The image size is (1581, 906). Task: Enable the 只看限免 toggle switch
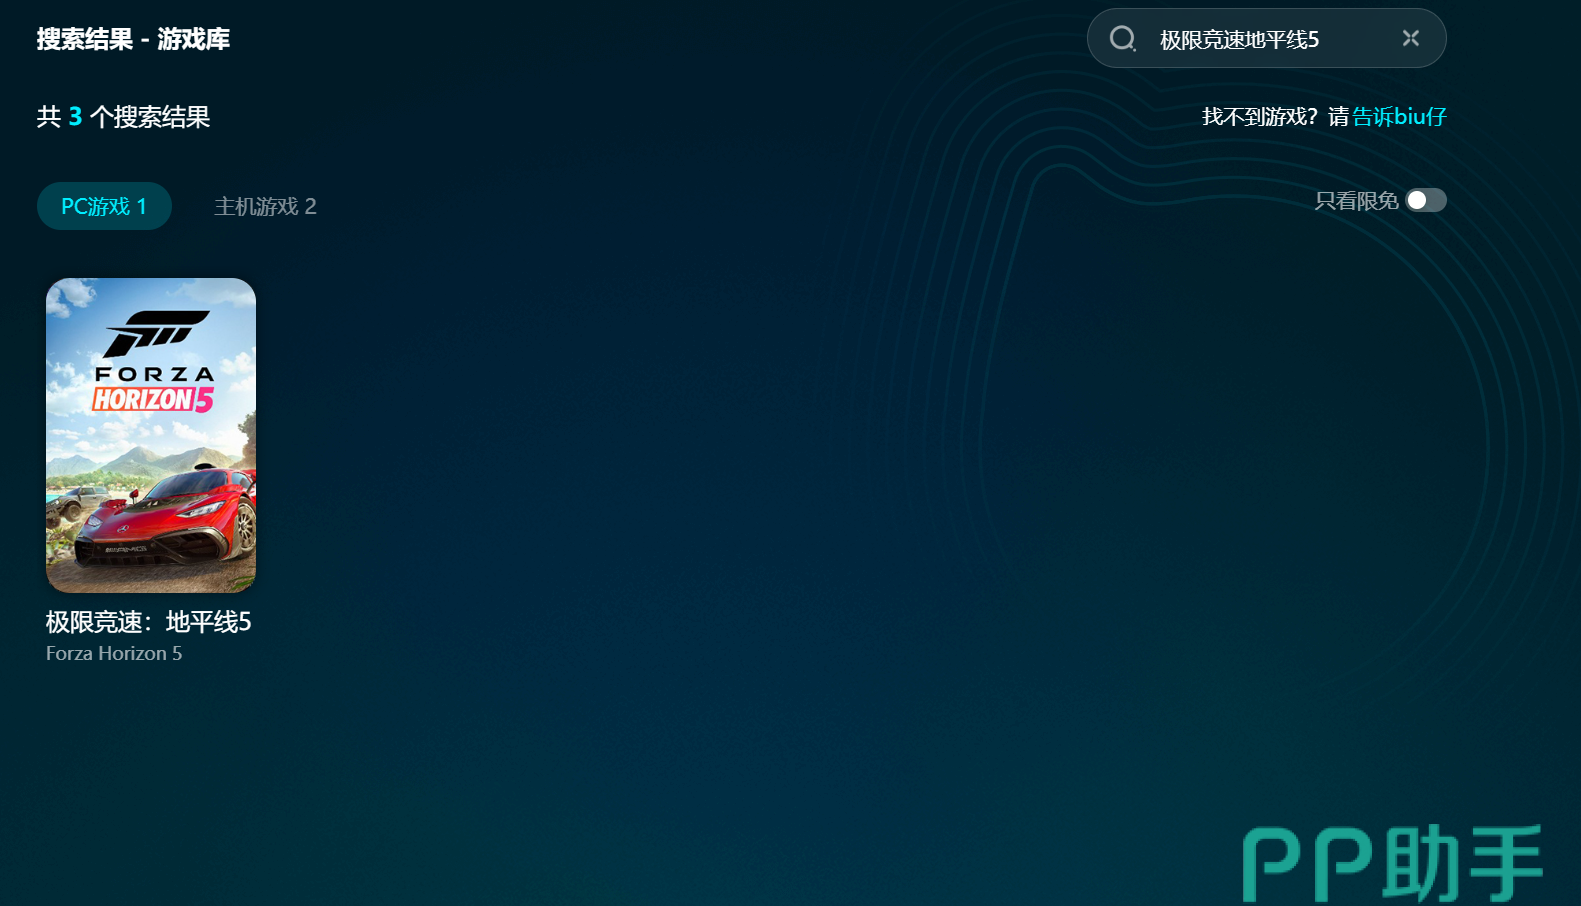1425,201
